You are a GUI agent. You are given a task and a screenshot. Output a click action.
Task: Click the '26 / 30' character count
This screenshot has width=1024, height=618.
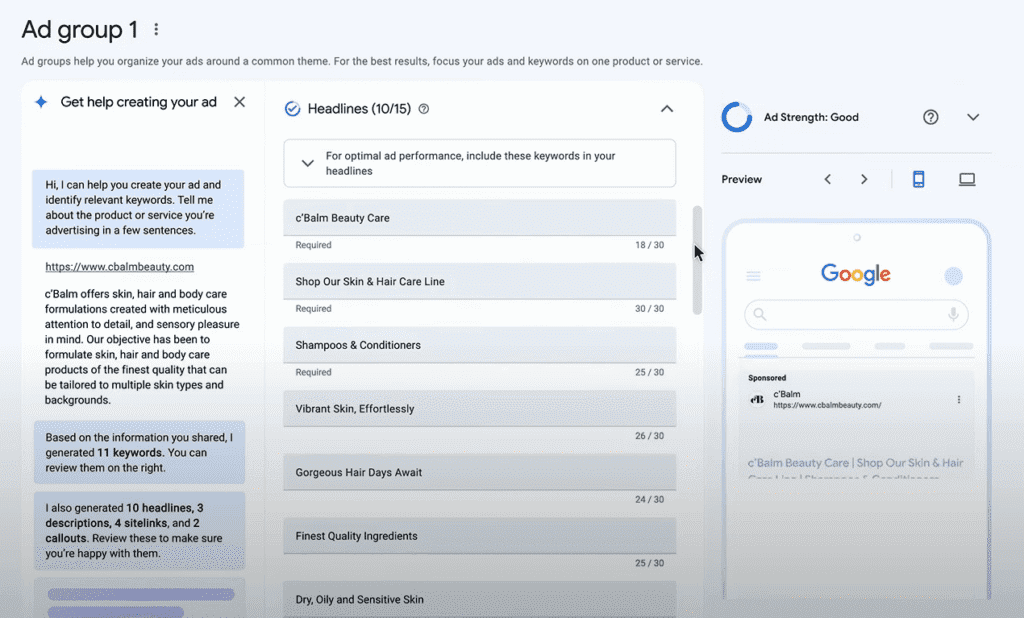point(649,436)
